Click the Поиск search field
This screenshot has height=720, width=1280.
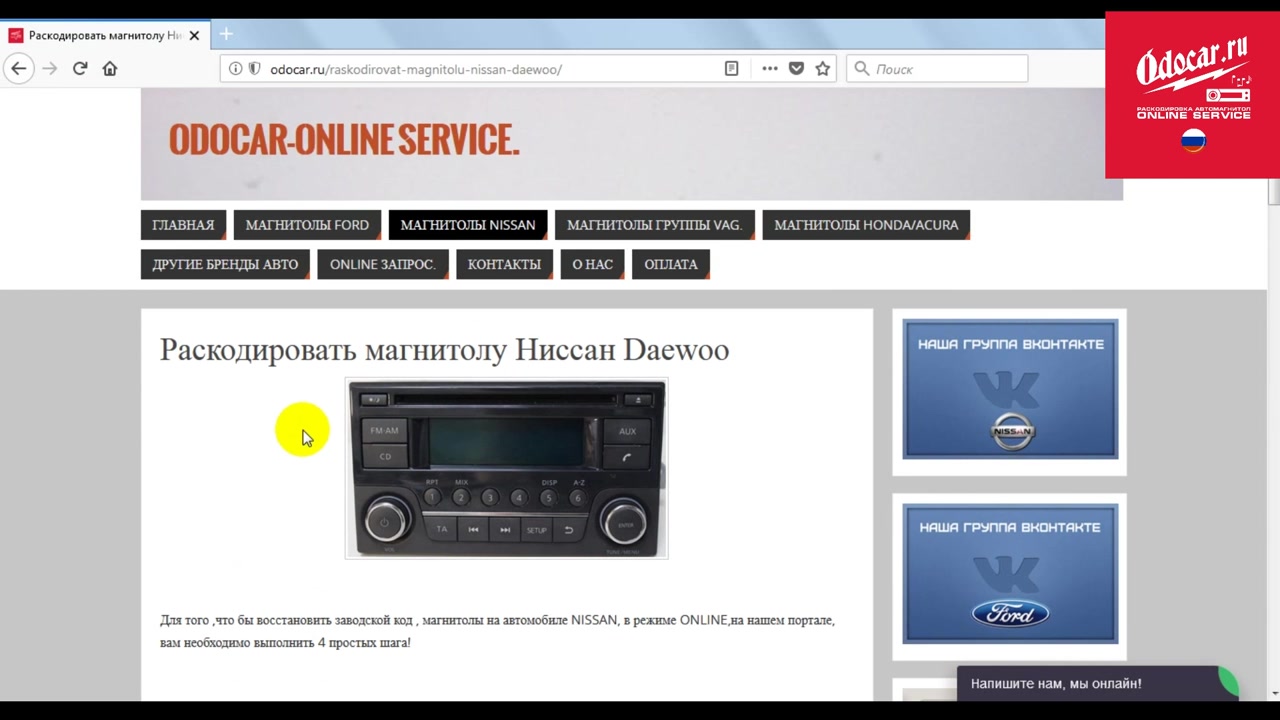937,69
